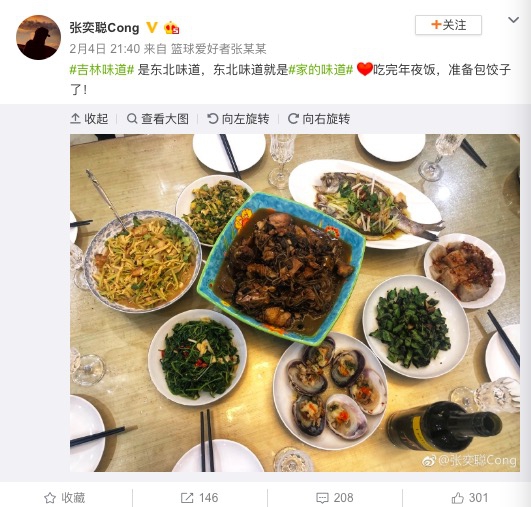
Task: Click the yellow V verified badge
Action: pyautogui.click(x=152, y=27)
